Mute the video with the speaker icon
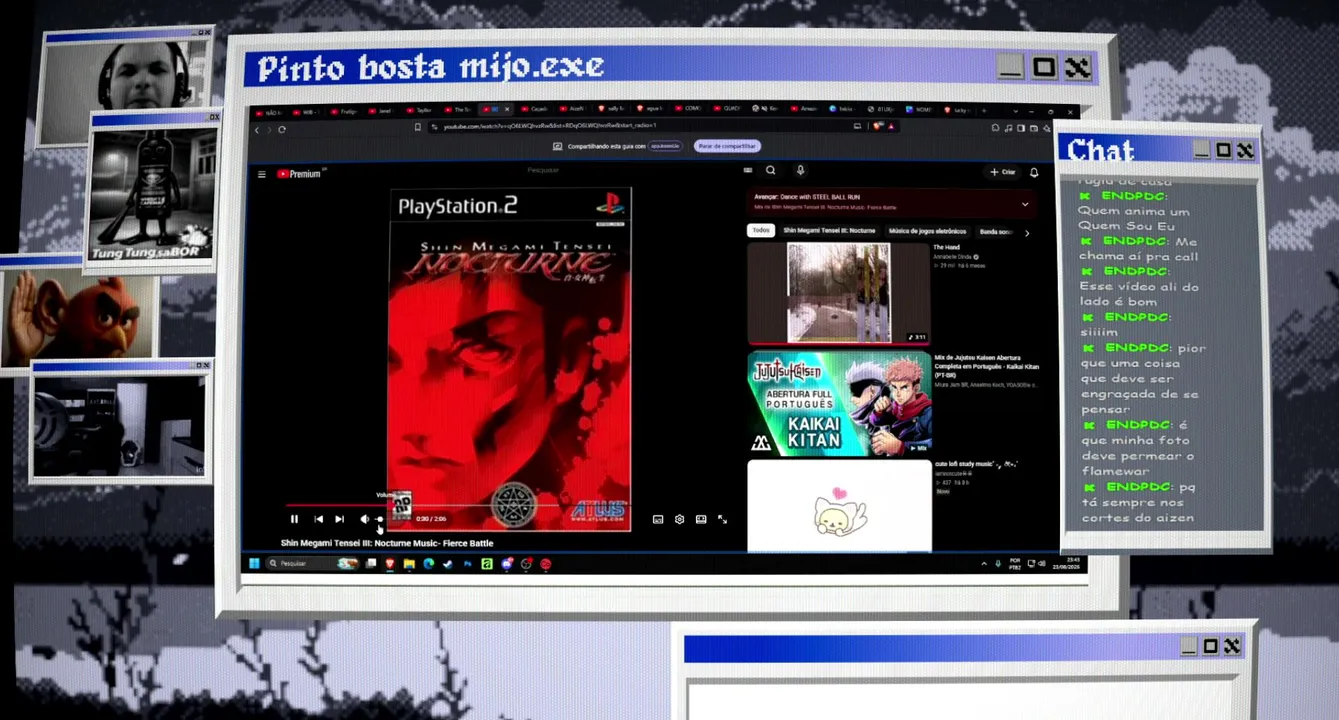 pyautogui.click(x=364, y=519)
